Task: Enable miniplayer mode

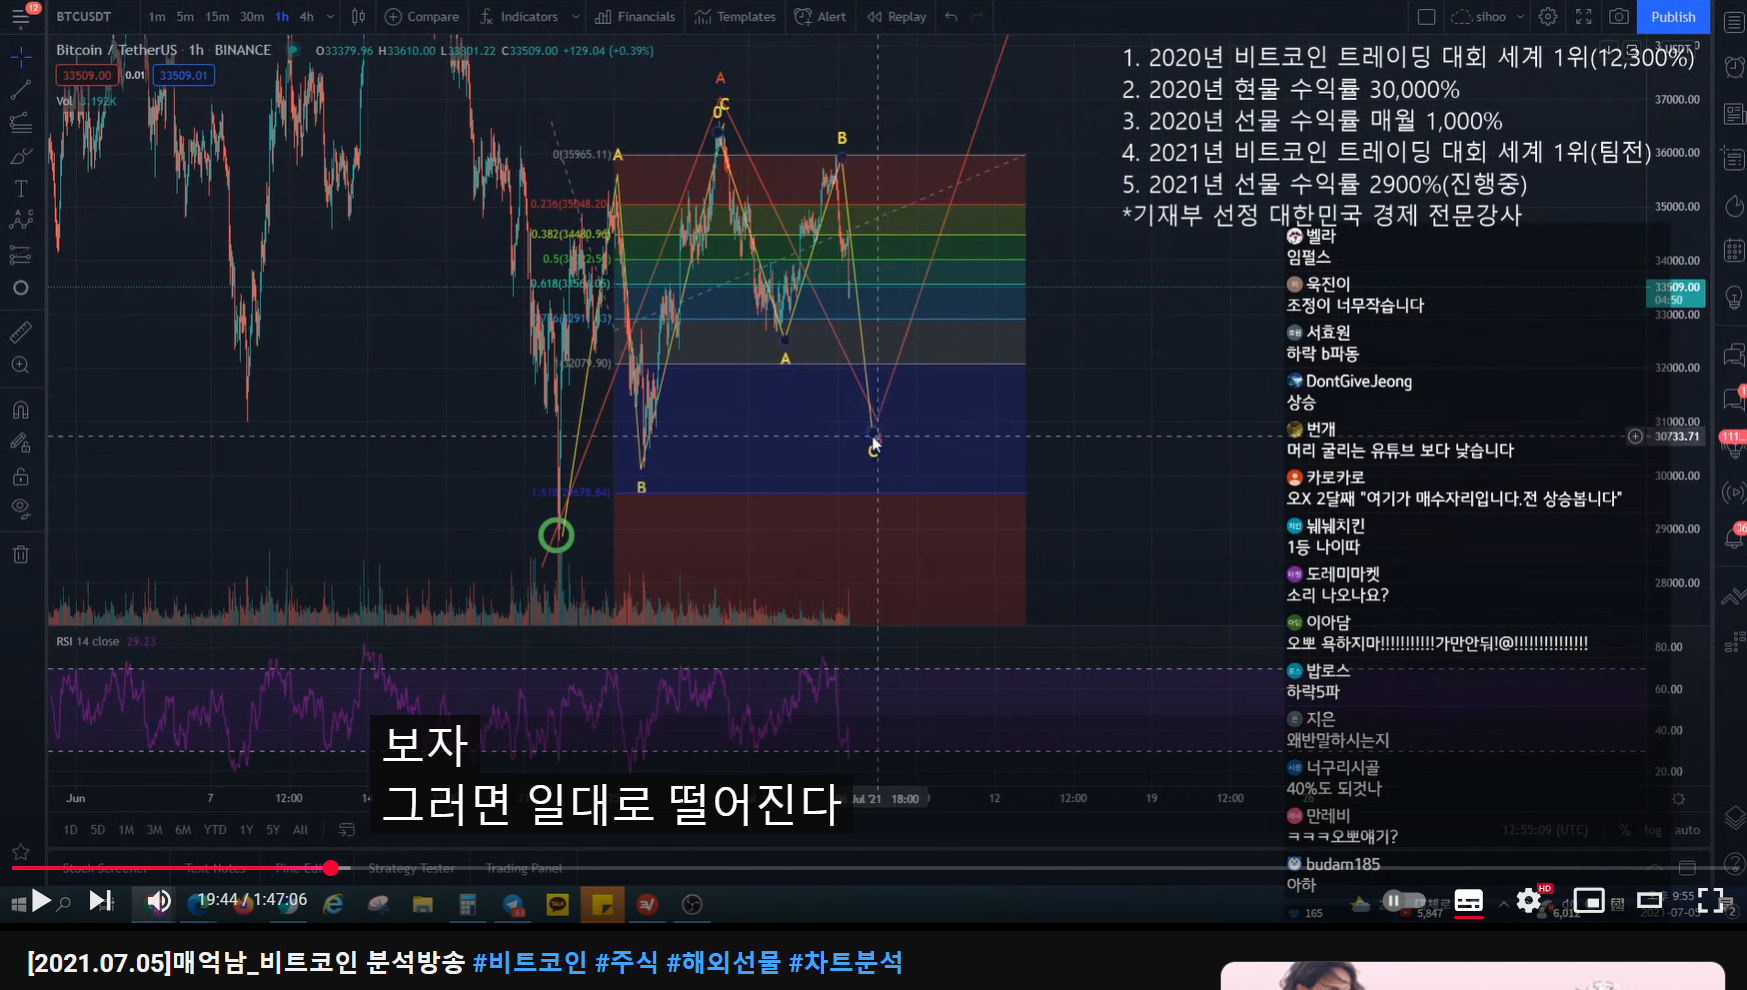Action: (1589, 901)
